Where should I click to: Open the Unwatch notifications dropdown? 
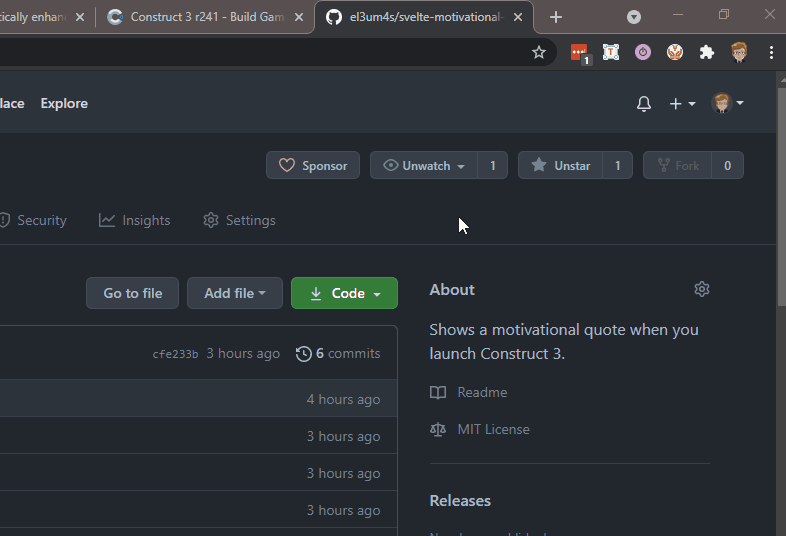coord(424,165)
